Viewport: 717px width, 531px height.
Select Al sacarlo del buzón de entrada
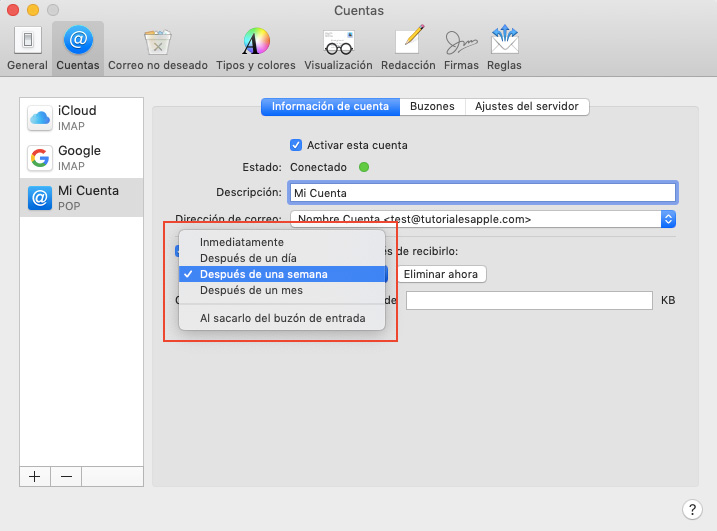click(x=282, y=319)
